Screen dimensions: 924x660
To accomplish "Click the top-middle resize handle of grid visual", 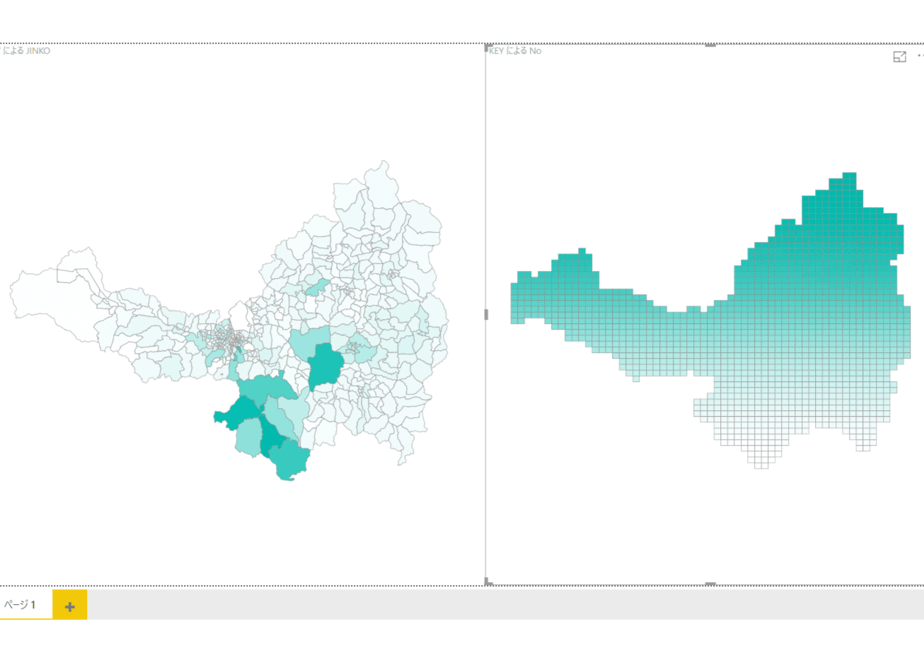I will point(711,45).
